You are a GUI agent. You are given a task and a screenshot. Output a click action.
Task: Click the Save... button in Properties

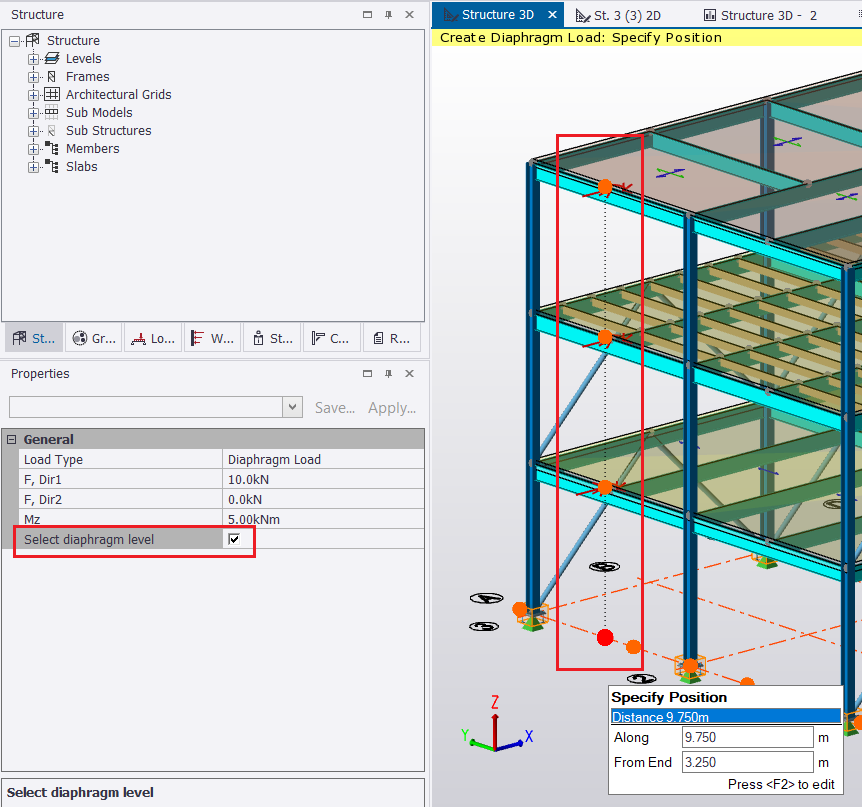[x=335, y=408]
